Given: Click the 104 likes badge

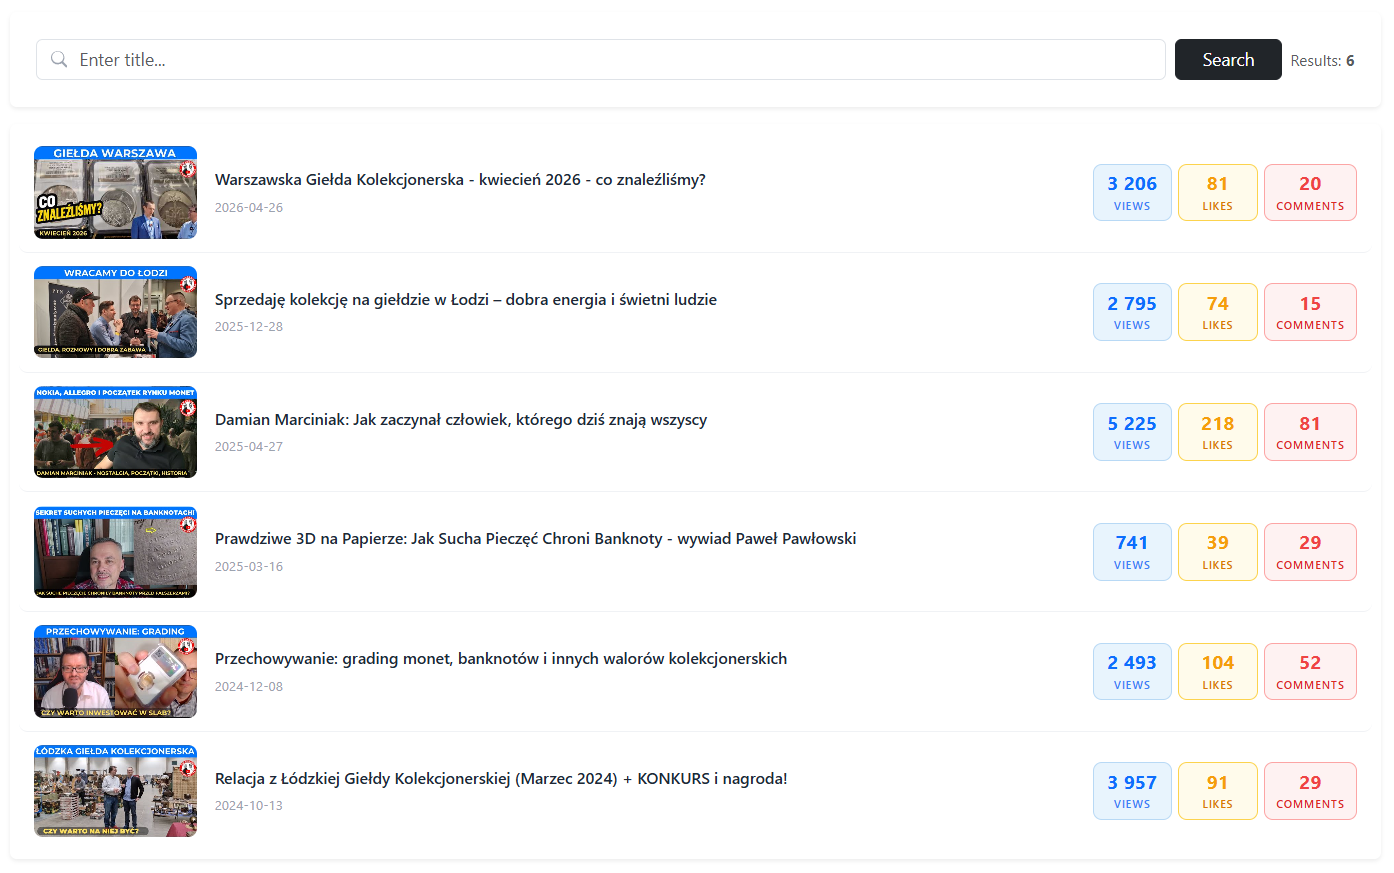Looking at the screenshot, I should point(1218,672).
